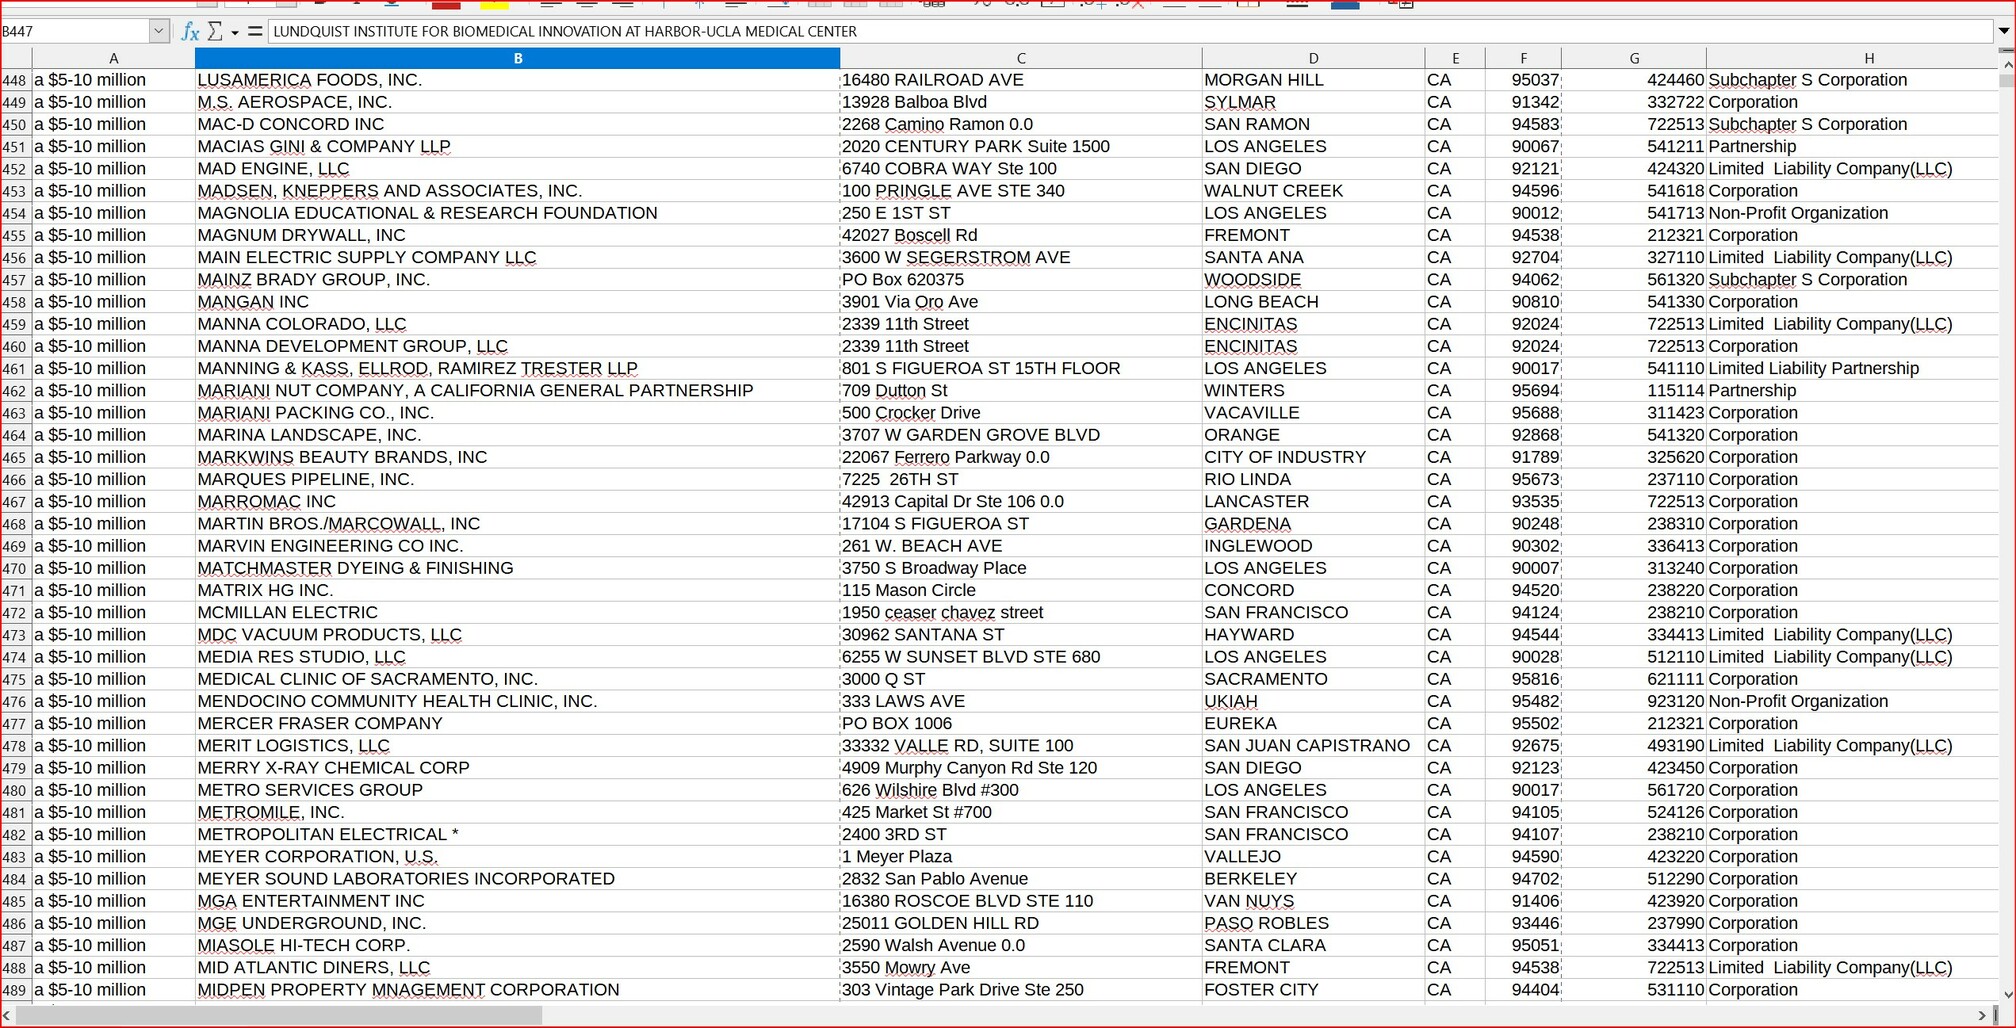The height and width of the screenshot is (1028, 2016).
Task: Select column B header
Action: point(517,58)
